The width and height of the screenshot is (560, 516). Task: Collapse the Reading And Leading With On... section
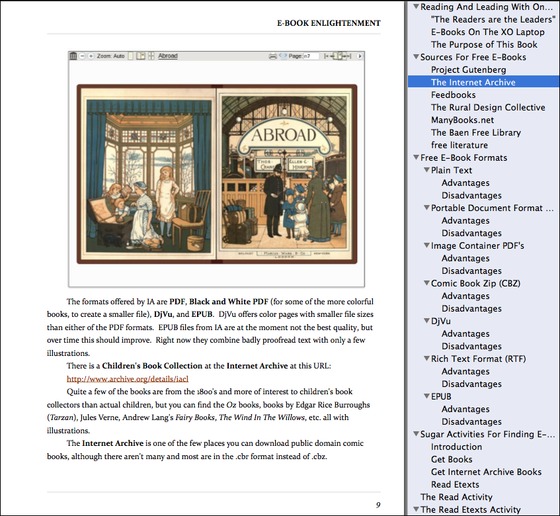[416, 6]
